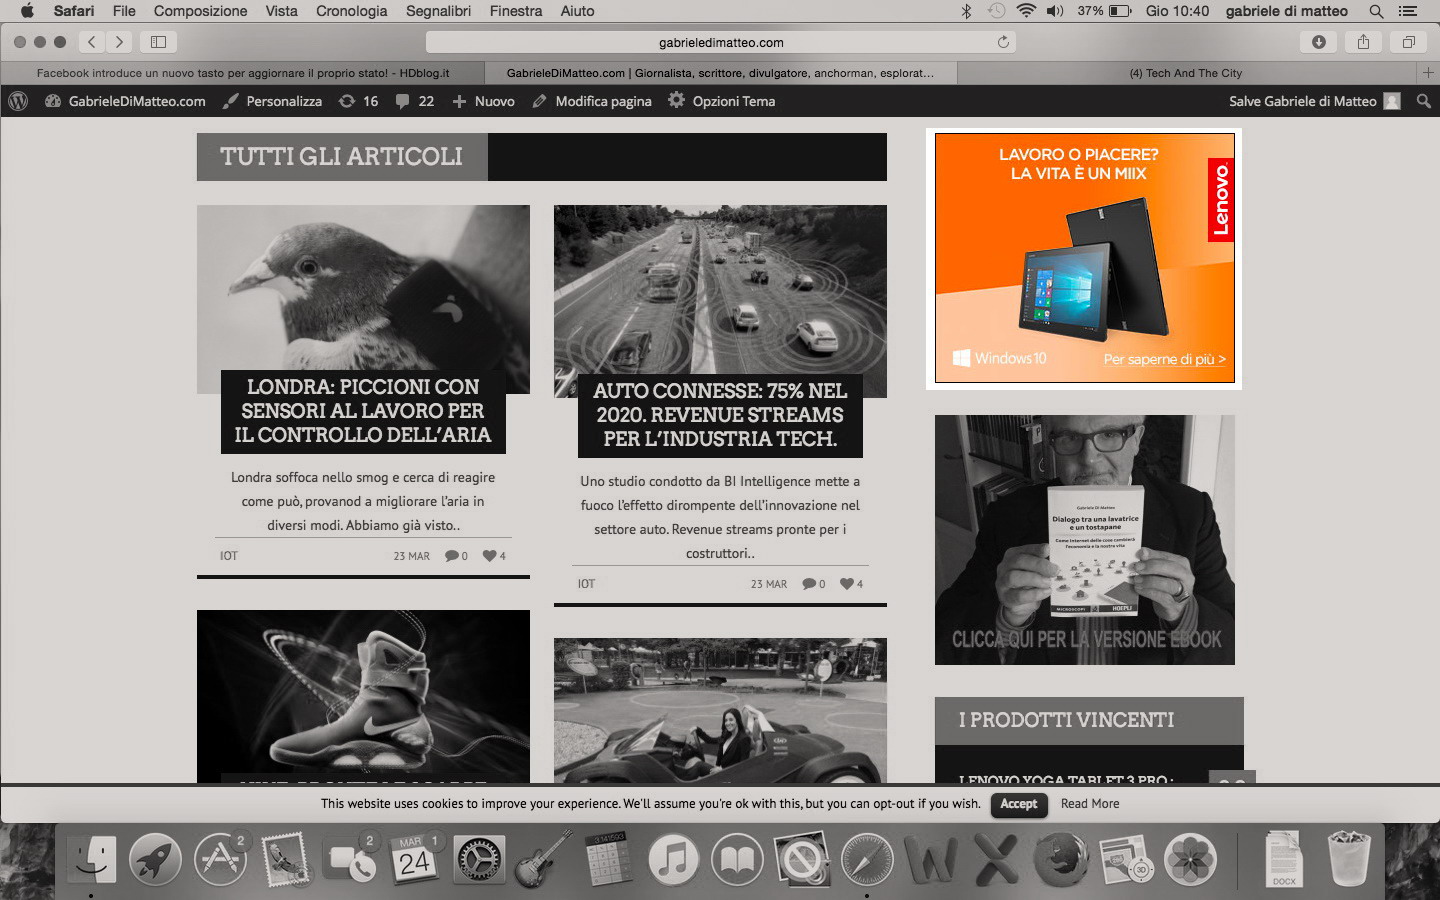
Task: Open the Safari share button
Action: (1363, 42)
